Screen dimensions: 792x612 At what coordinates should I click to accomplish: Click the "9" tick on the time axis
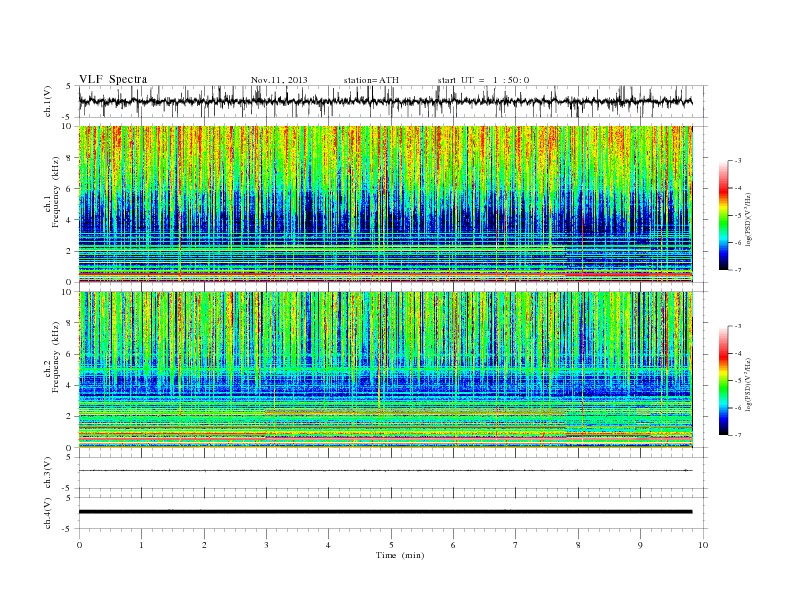640,545
